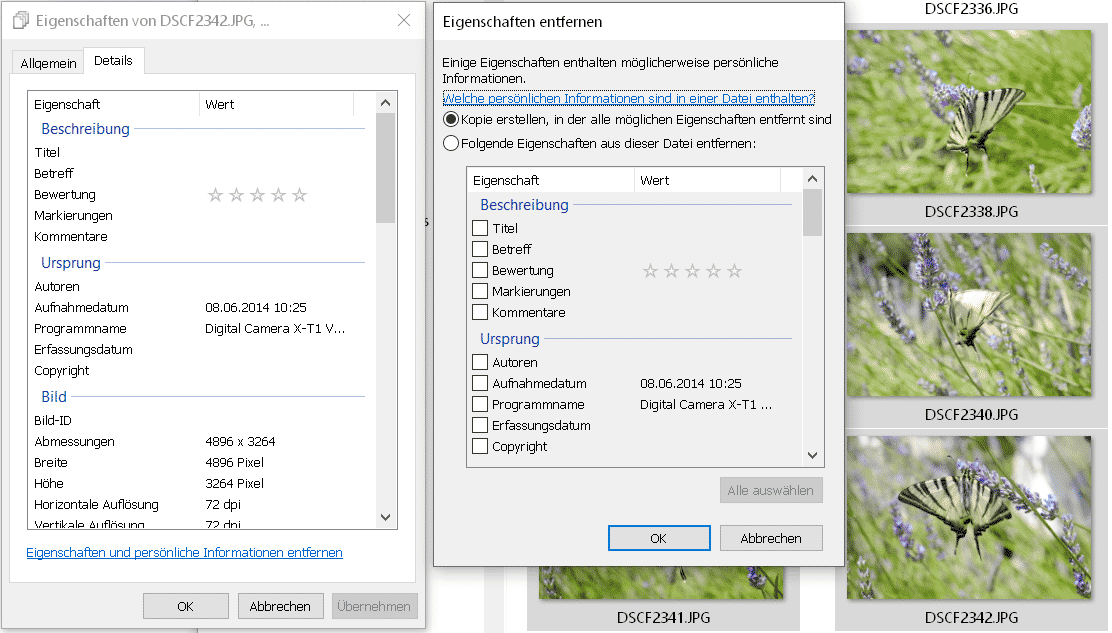Click scroll-down arrow in removal property list
The height and width of the screenshot is (633, 1112).
pos(812,455)
